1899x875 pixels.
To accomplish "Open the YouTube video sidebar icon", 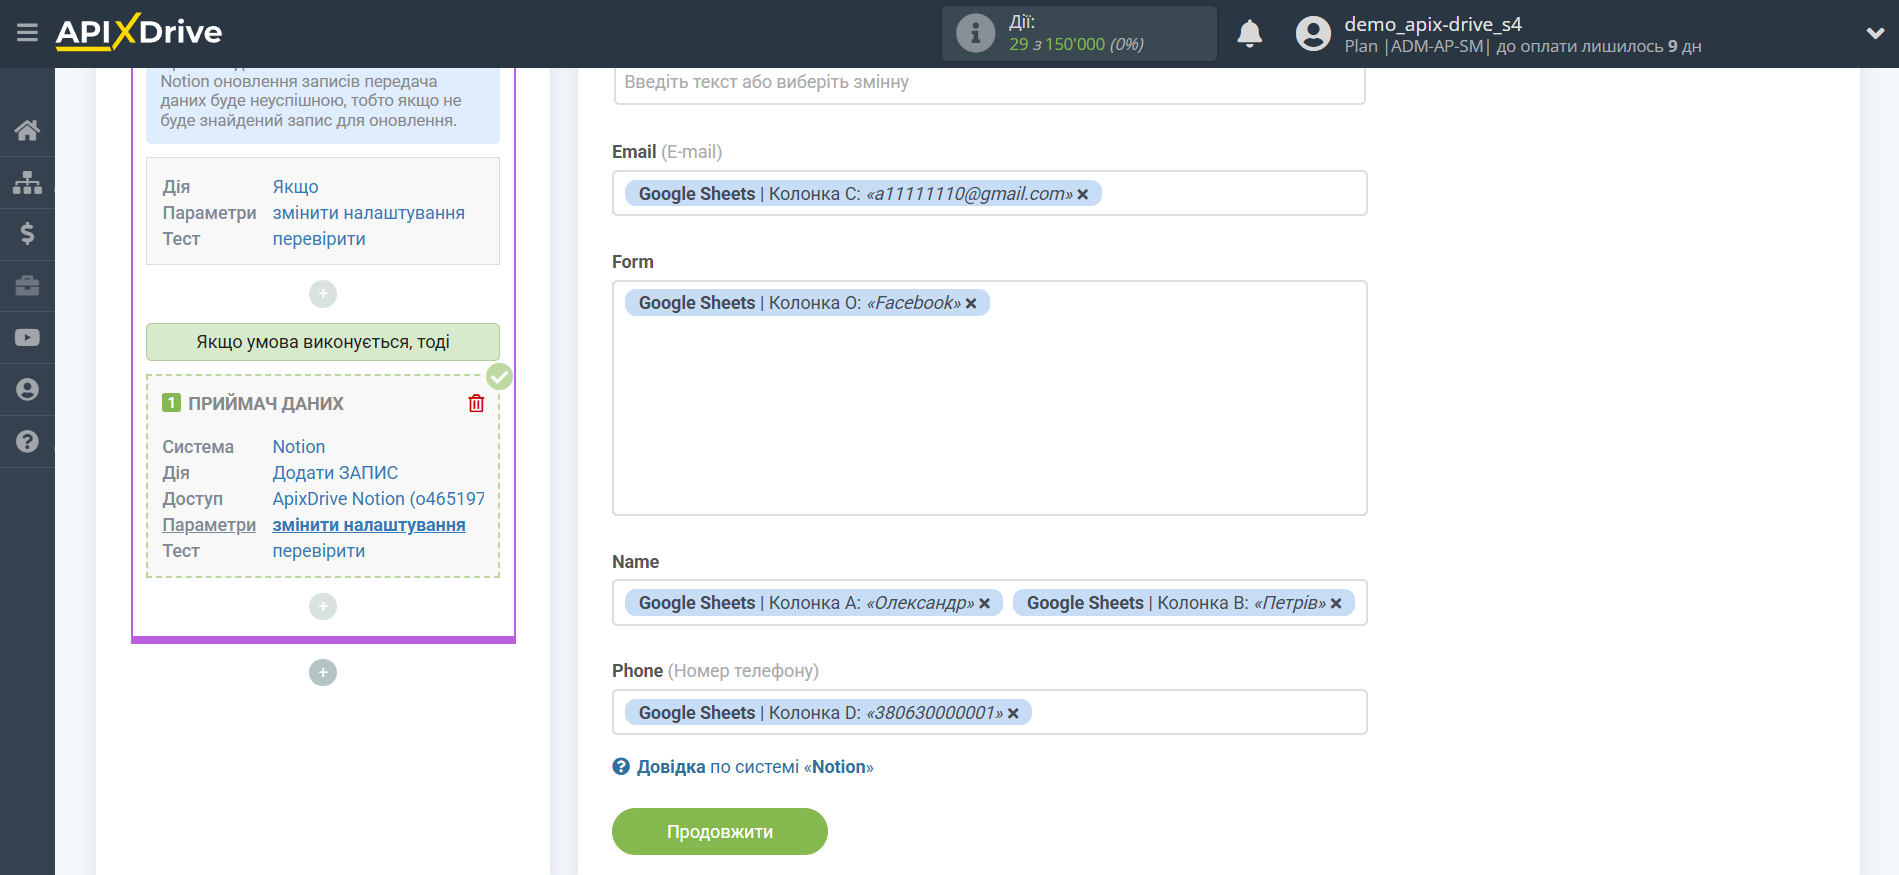I will tap(27, 338).
